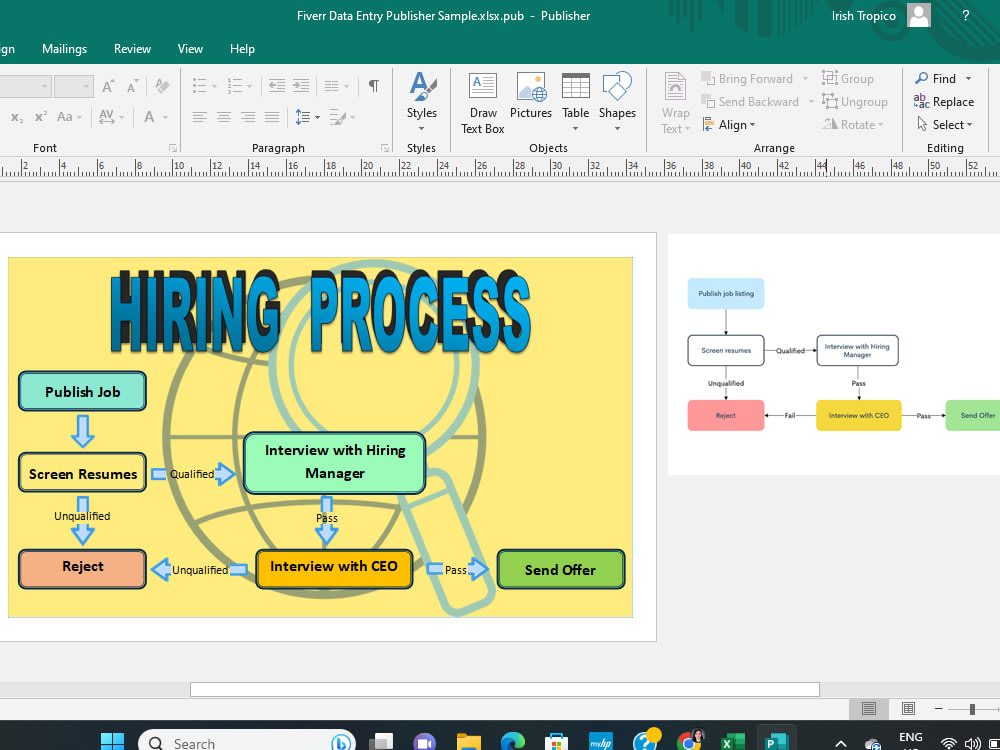
Task: Select the Draw Text Box tool
Action: click(483, 102)
